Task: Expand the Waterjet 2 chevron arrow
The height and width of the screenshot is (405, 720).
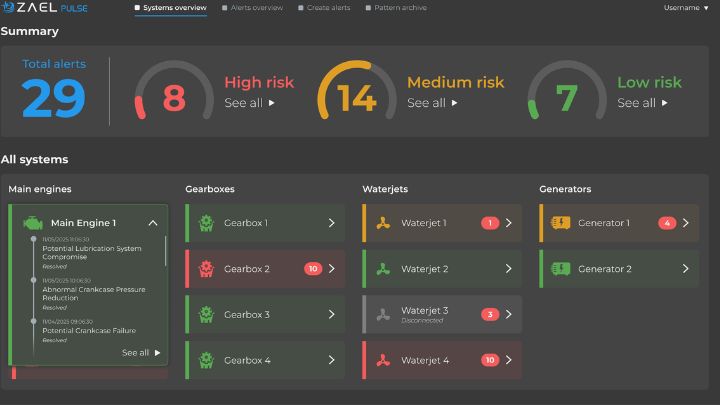Action: coord(508,269)
